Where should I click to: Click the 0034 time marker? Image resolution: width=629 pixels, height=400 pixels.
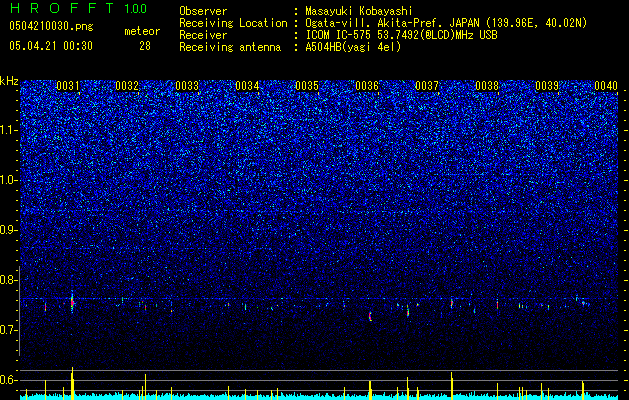pos(247,86)
